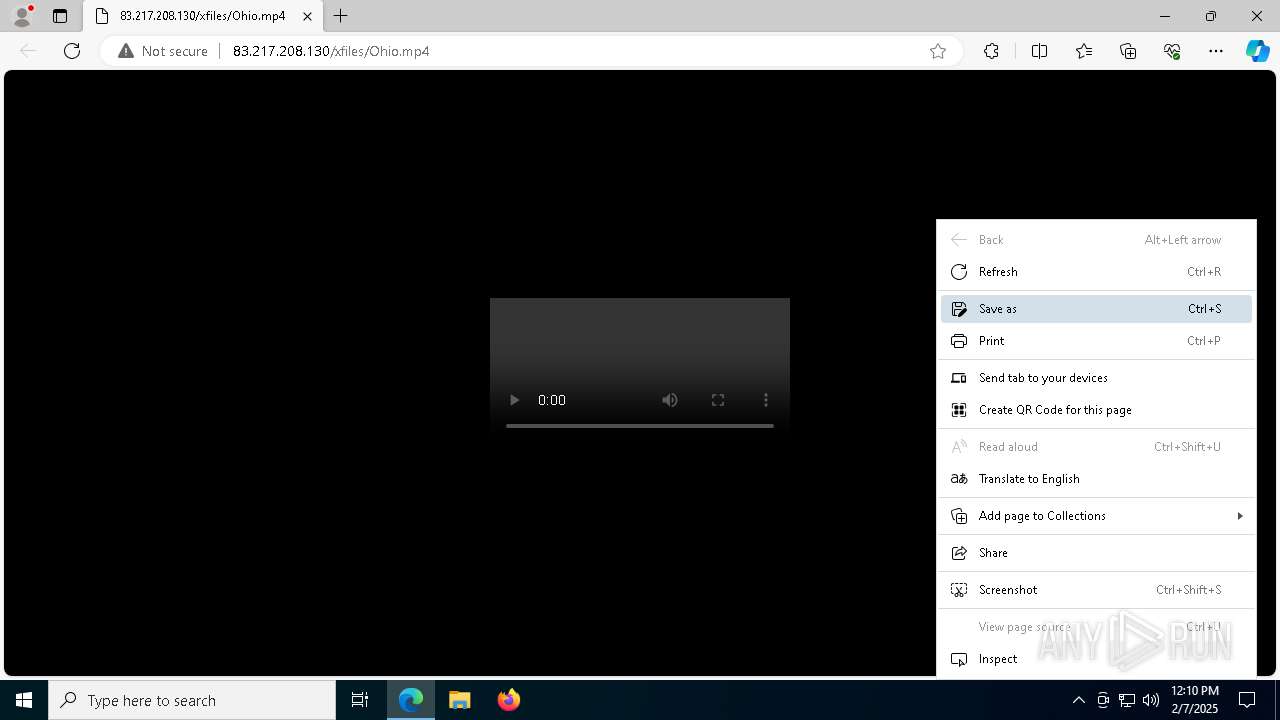The height and width of the screenshot is (720, 1280).
Task: Choose Print from context menu
Action: (x=1096, y=341)
